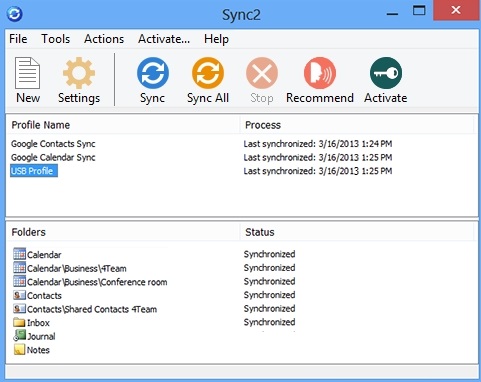Open the Actions menu
The image size is (481, 382).
tap(104, 39)
